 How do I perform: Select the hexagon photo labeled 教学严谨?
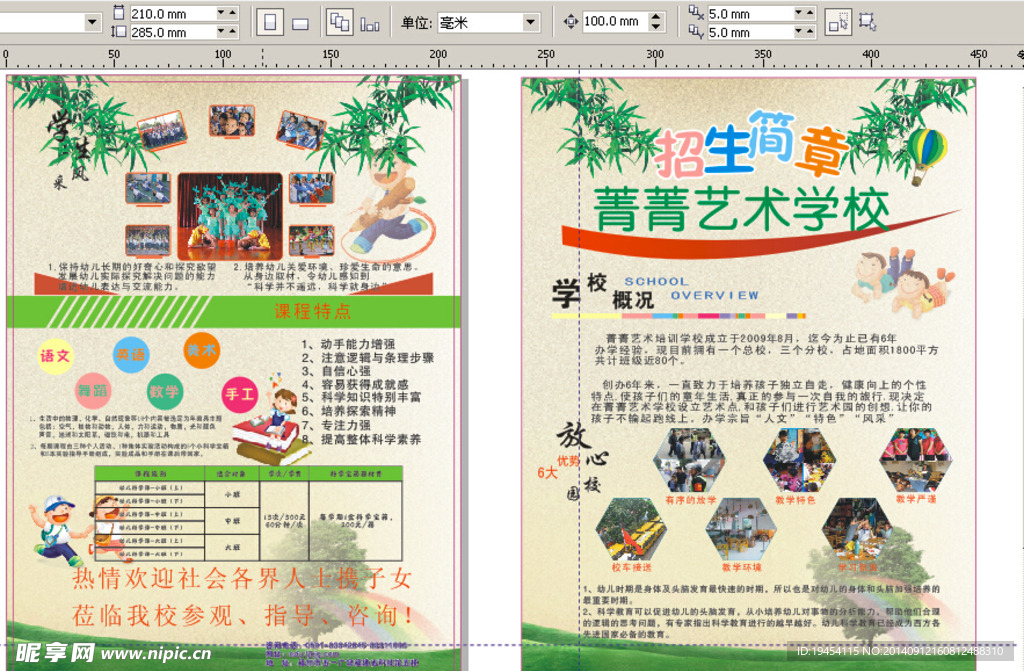[916, 460]
